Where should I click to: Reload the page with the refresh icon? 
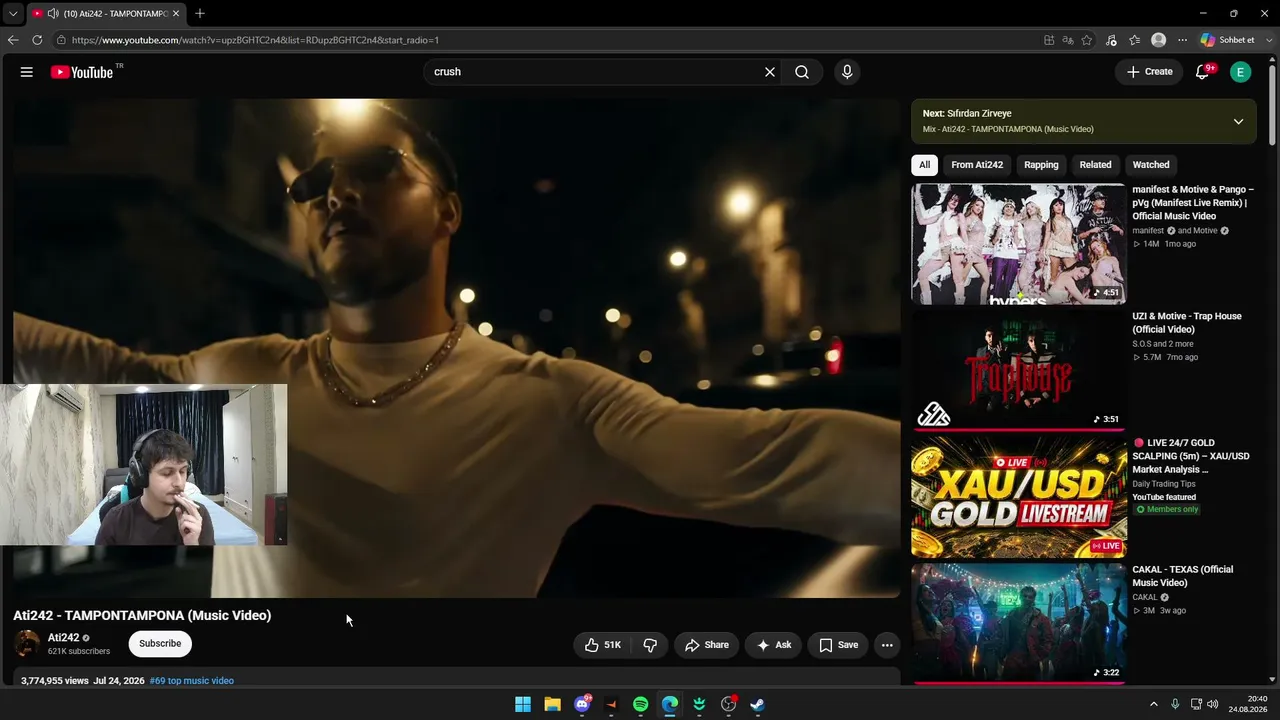click(x=37, y=40)
